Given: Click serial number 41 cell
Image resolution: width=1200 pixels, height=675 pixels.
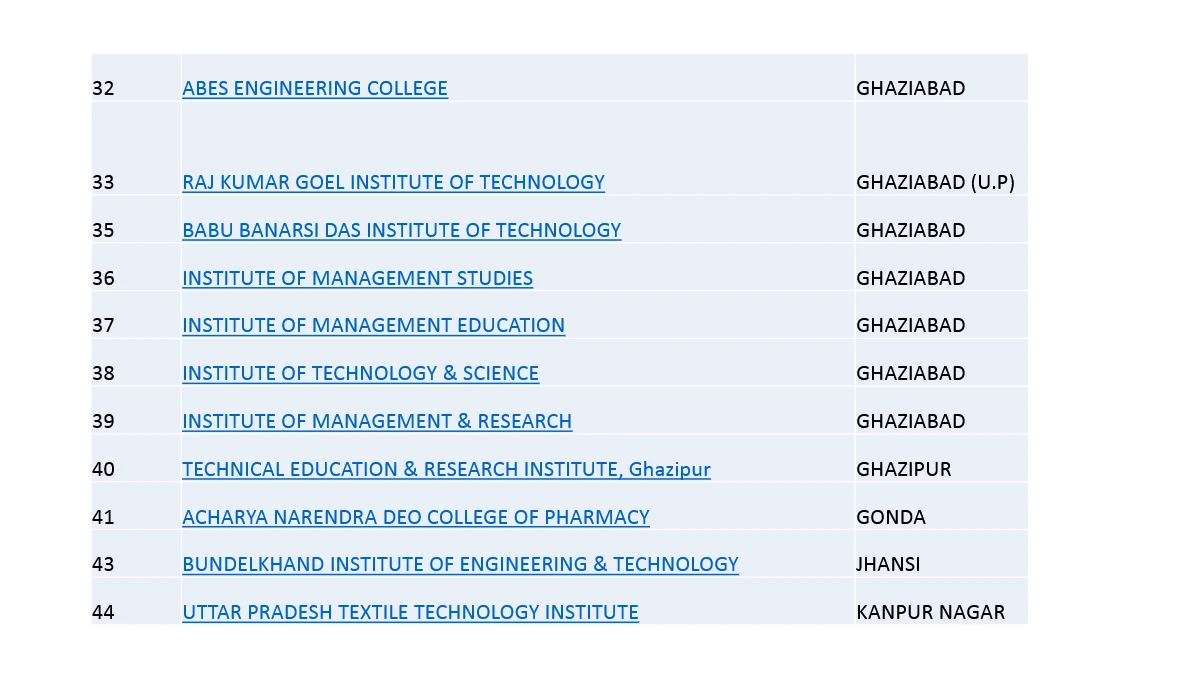Looking at the screenshot, I should click(x=104, y=517).
